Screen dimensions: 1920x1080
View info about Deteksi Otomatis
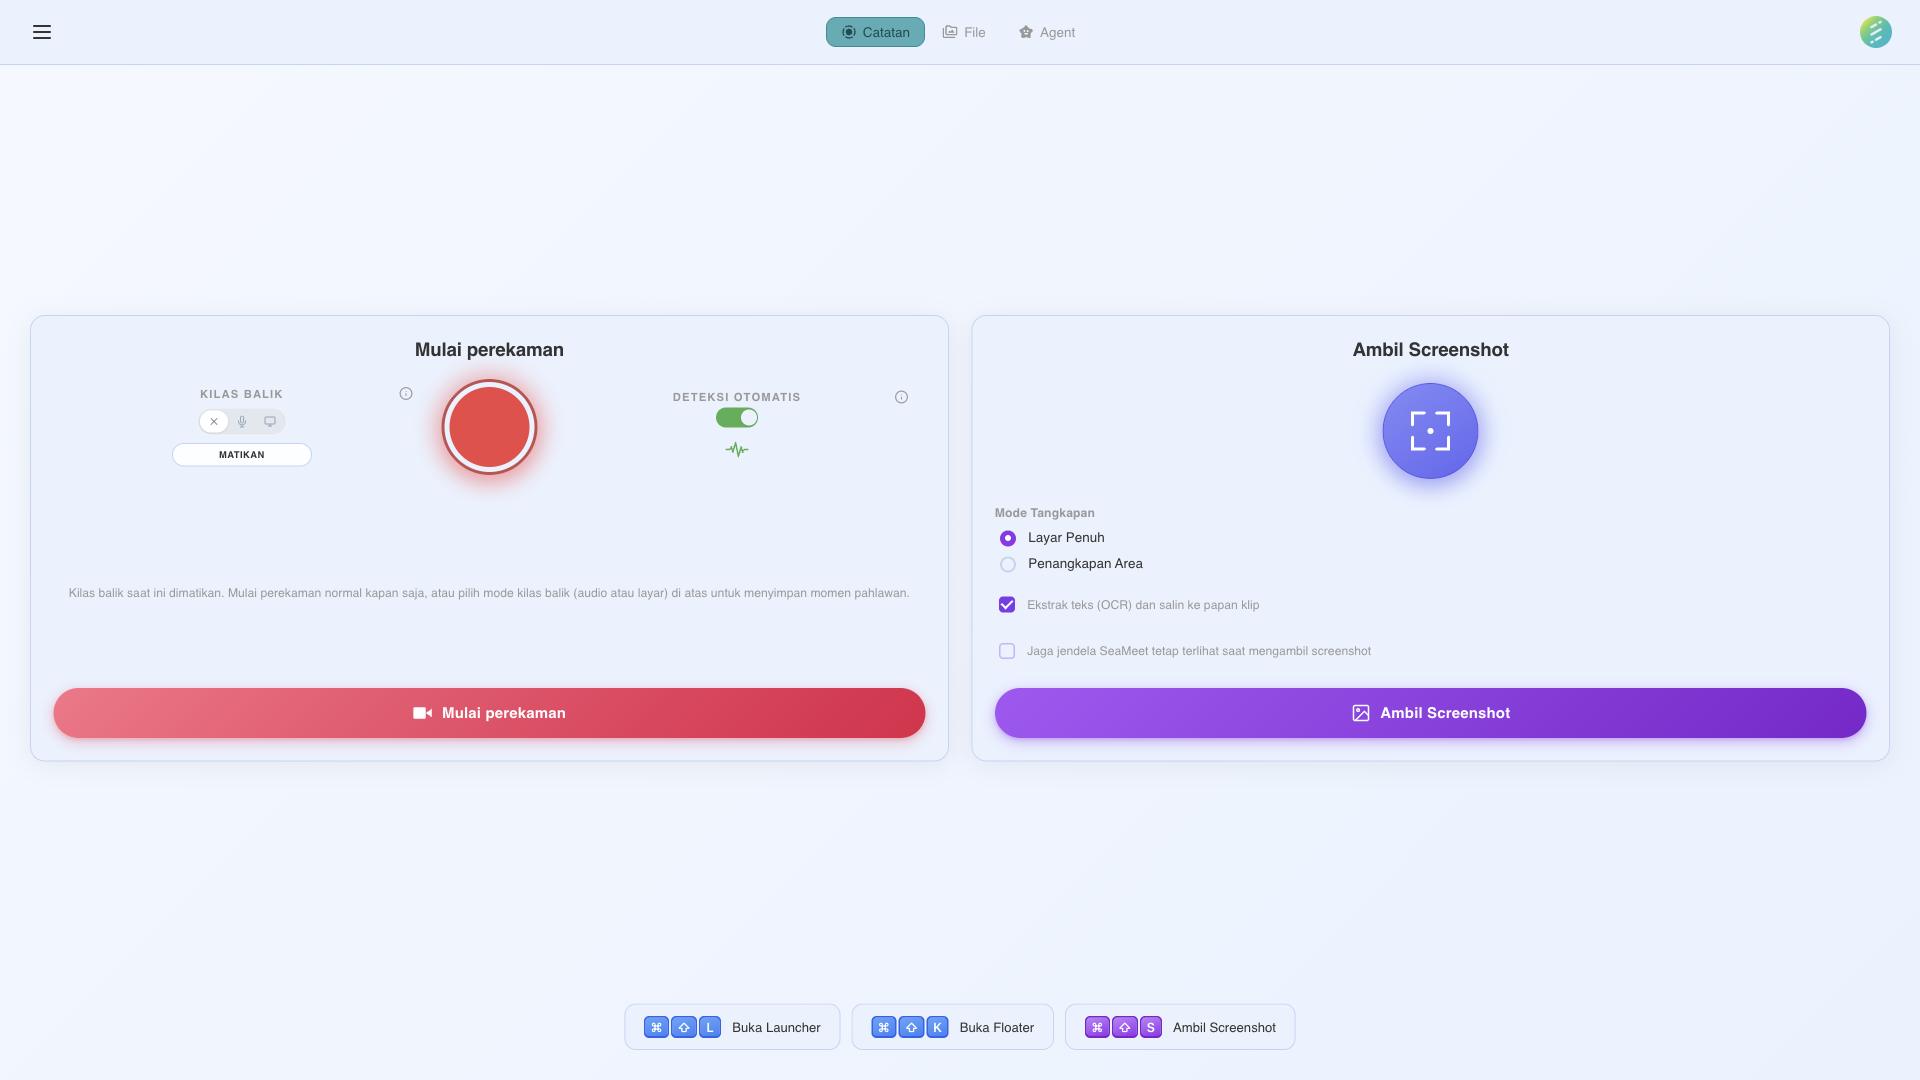coord(901,396)
